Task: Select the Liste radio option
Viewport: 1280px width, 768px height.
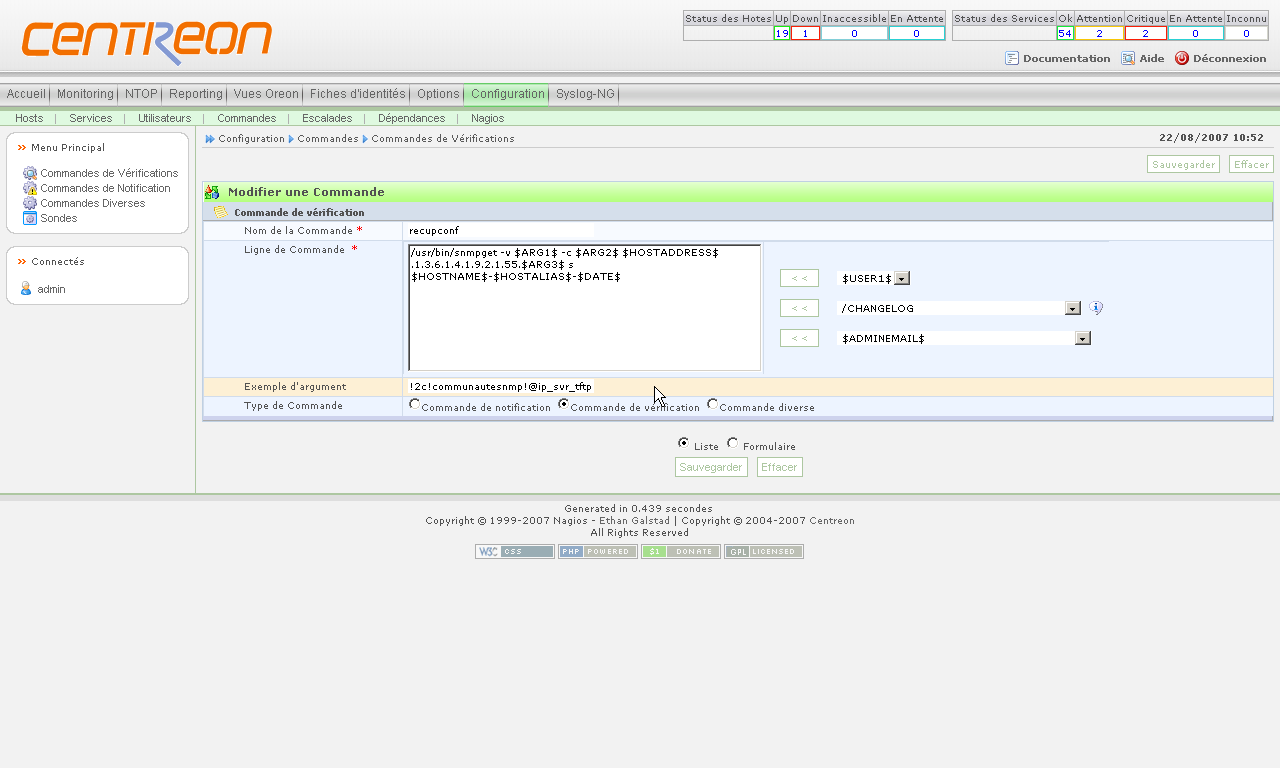Action: 684,443
